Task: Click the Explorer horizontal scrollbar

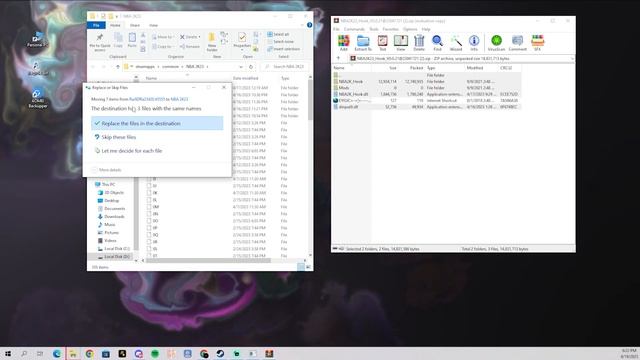Action: [x=208, y=260]
